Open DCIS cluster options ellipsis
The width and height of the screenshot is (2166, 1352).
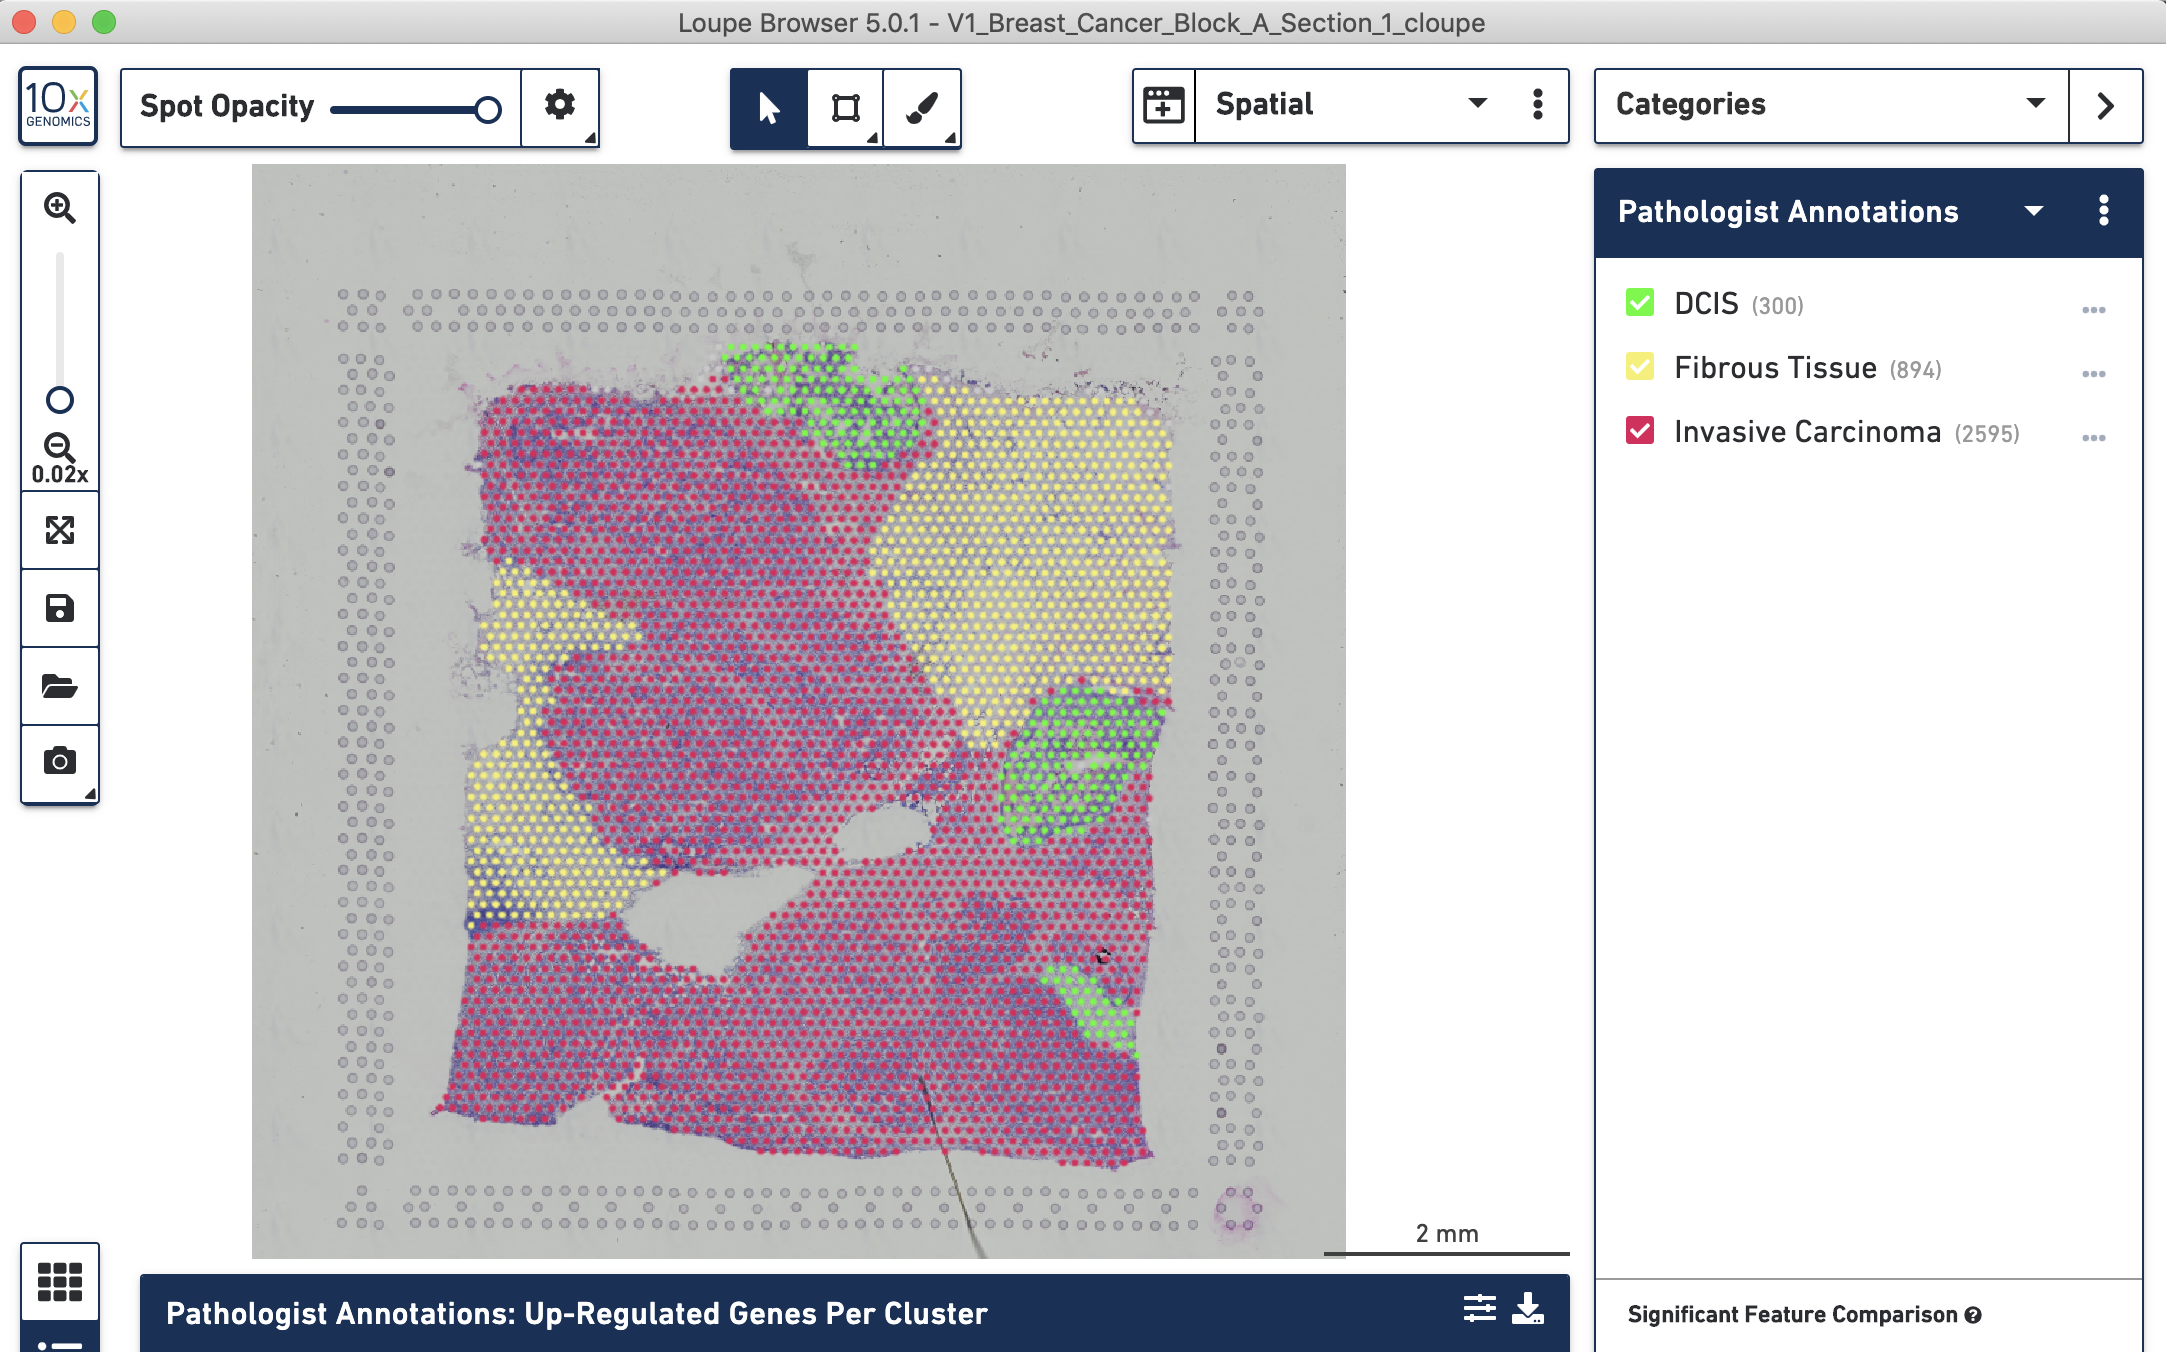[x=2094, y=310]
